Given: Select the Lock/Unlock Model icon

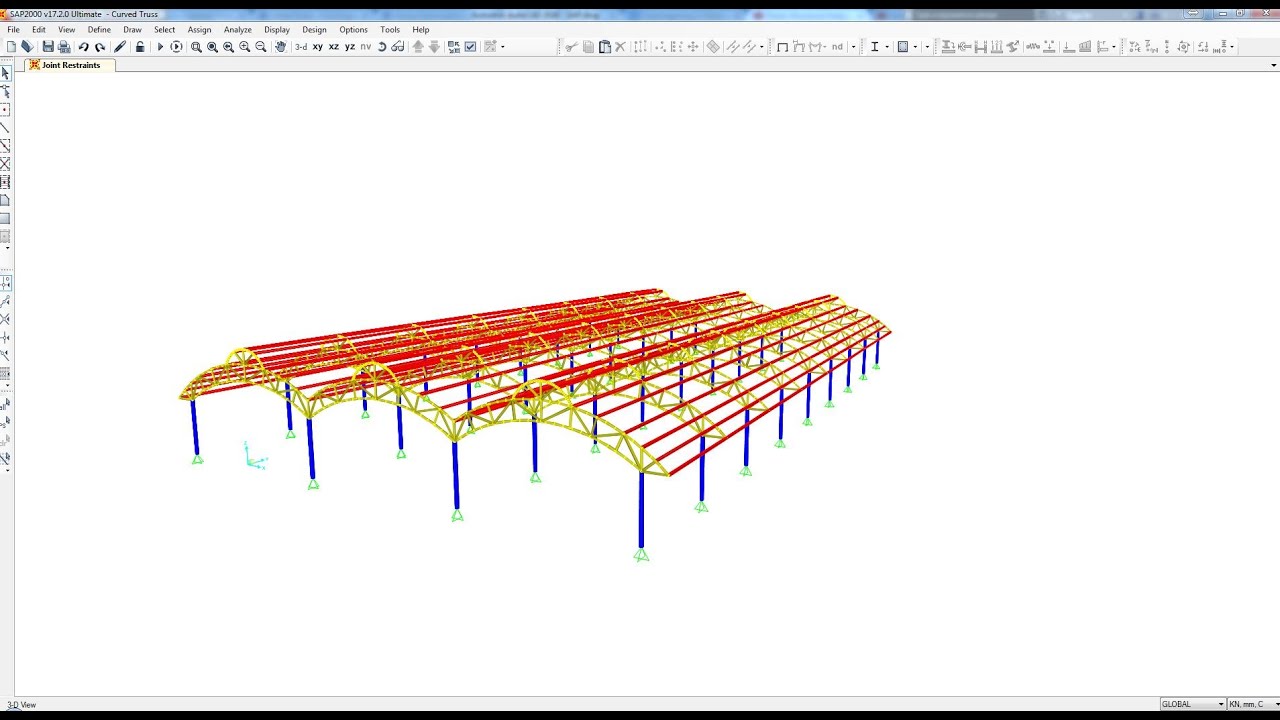Looking at the screenshot, I should [139, 46].
